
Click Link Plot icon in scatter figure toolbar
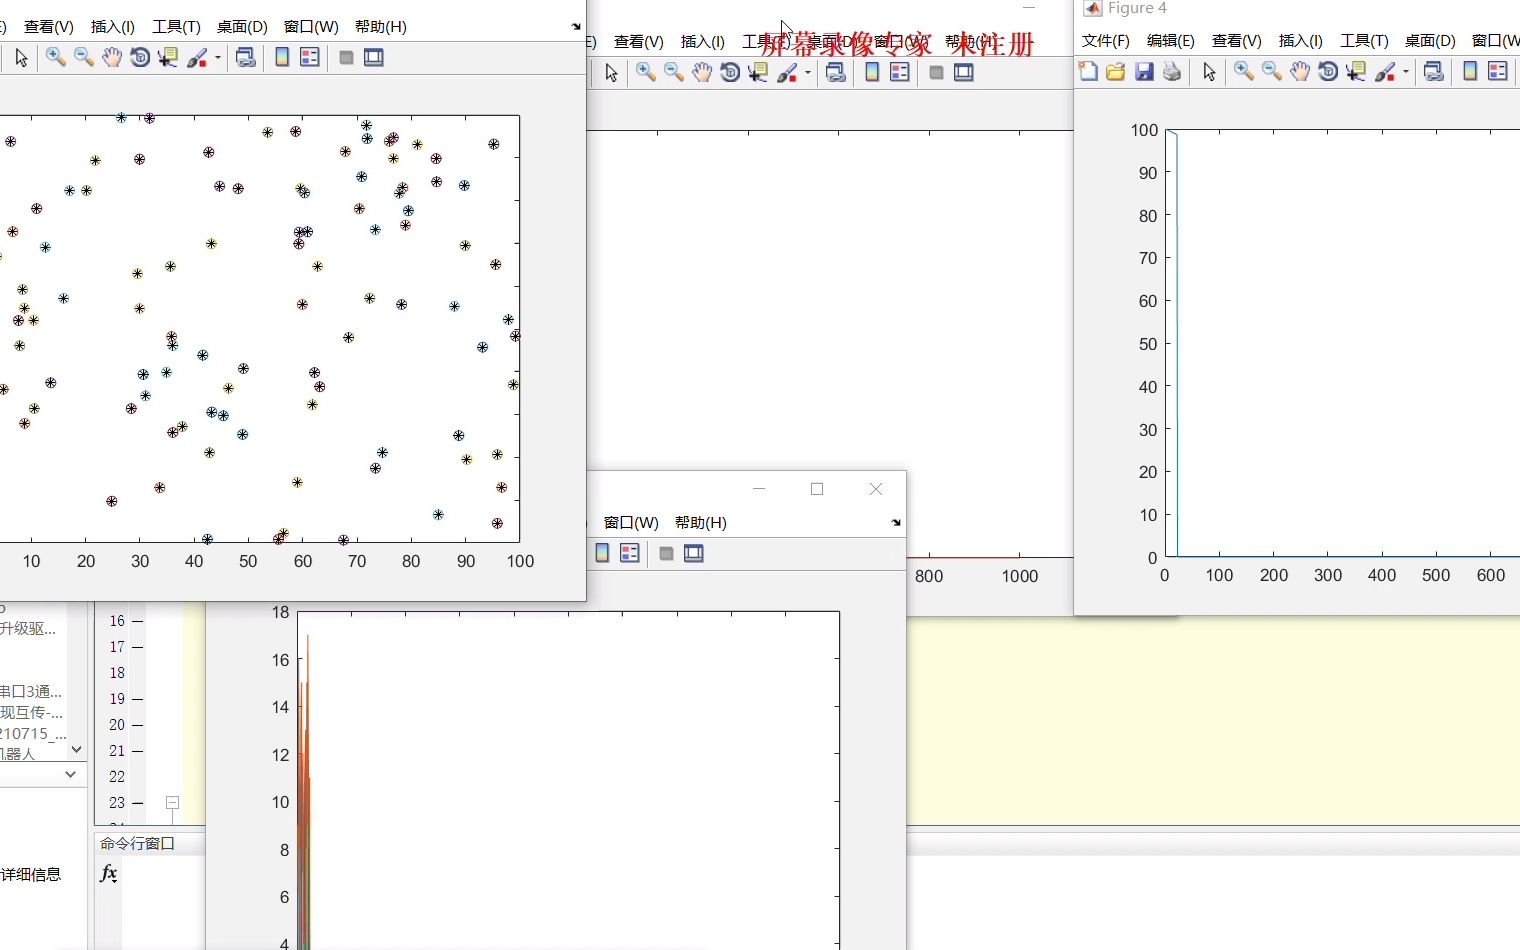[245, 58]
